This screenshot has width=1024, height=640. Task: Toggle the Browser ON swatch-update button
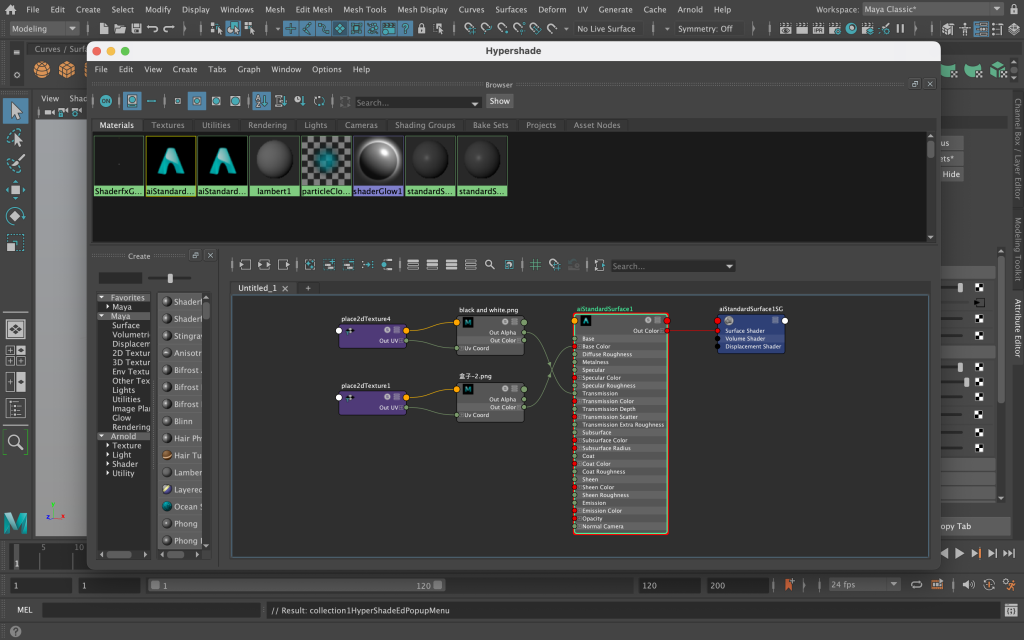106,101
